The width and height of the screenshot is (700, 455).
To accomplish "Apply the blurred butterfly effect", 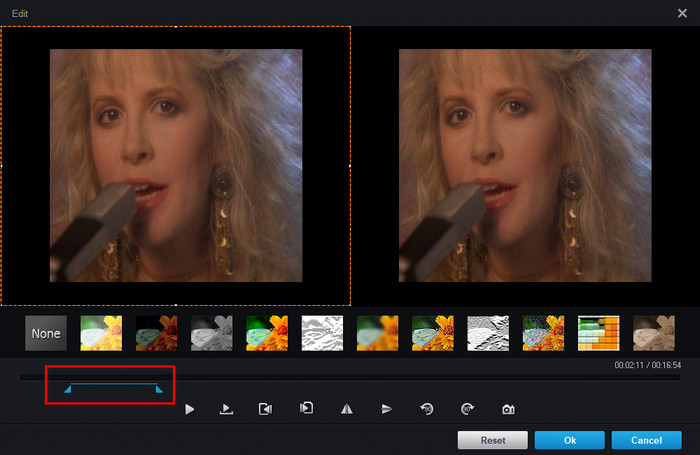I will click(378, 333).
